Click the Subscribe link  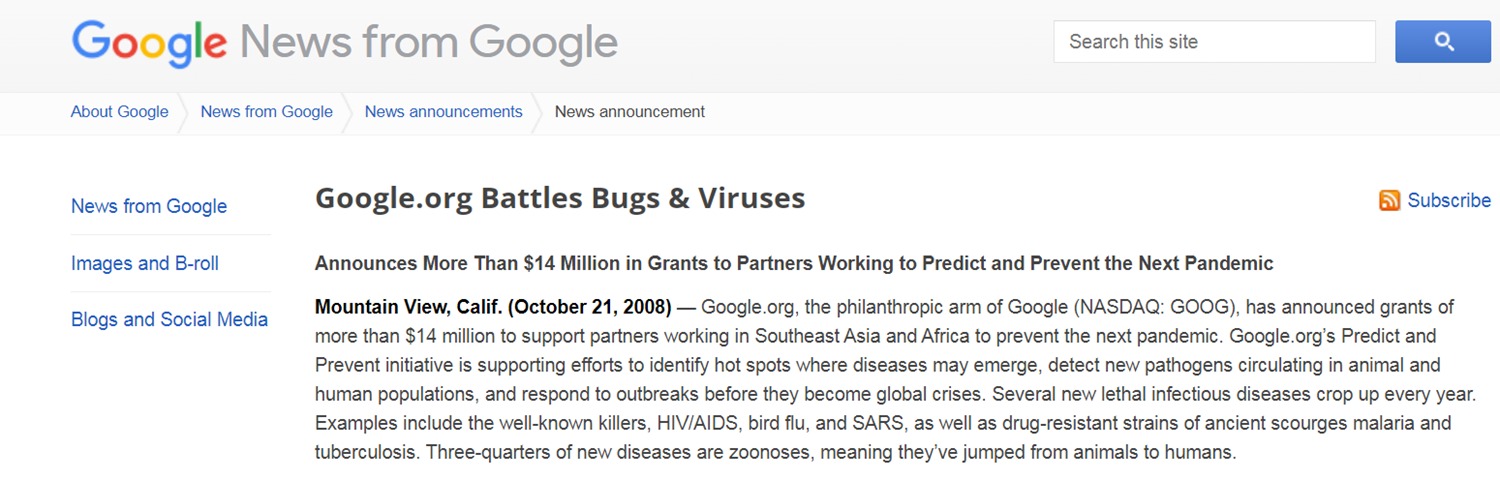pos(1449,201)
